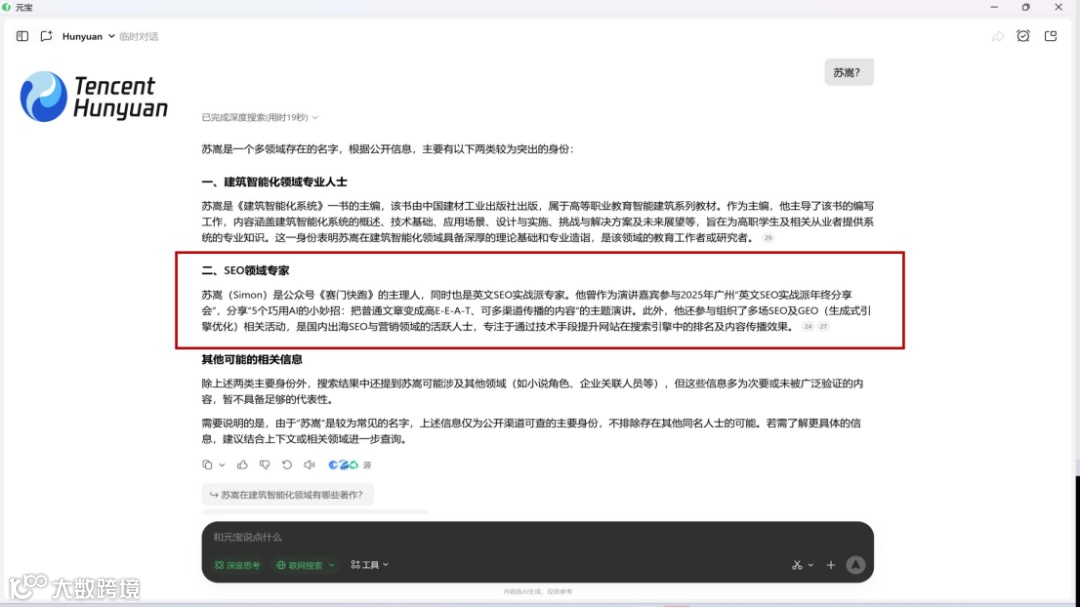Add an attachment with the plus icon

831,565
